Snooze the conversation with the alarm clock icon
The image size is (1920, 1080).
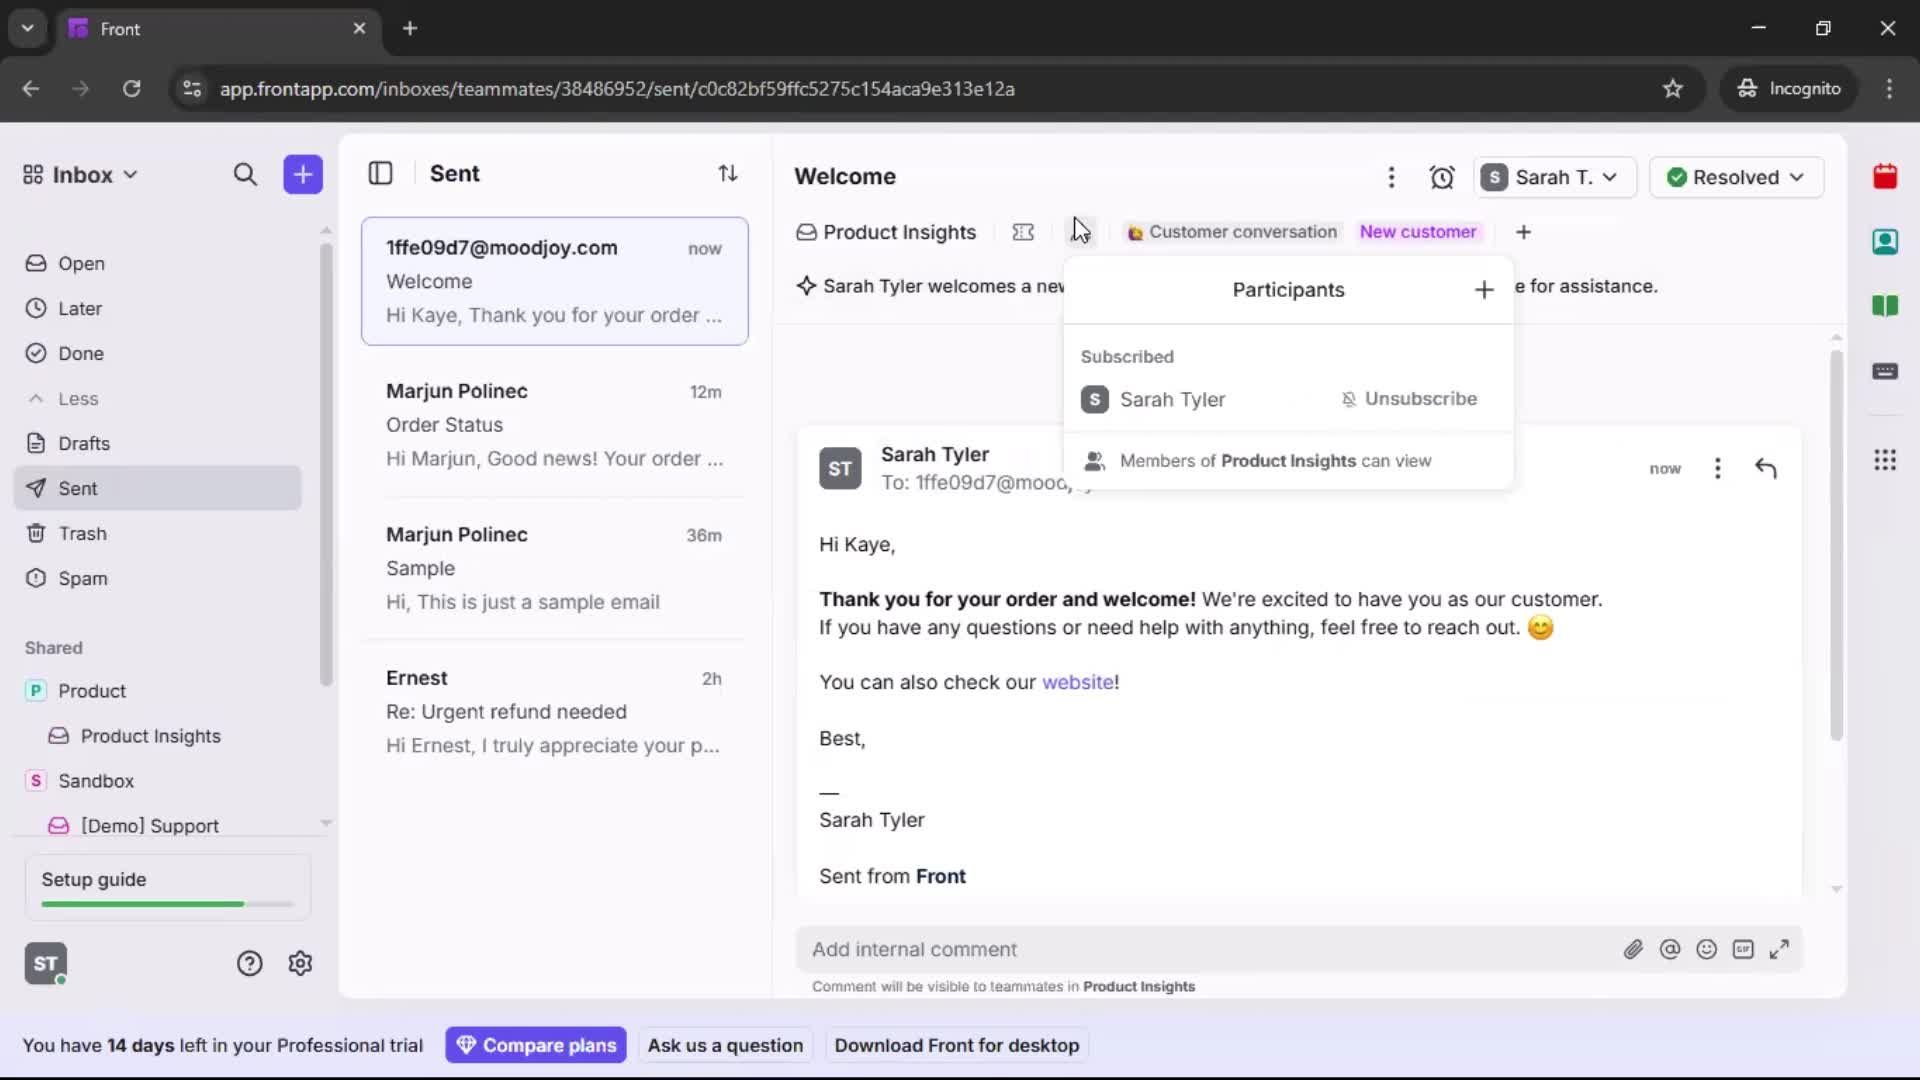click(1443, 177)
